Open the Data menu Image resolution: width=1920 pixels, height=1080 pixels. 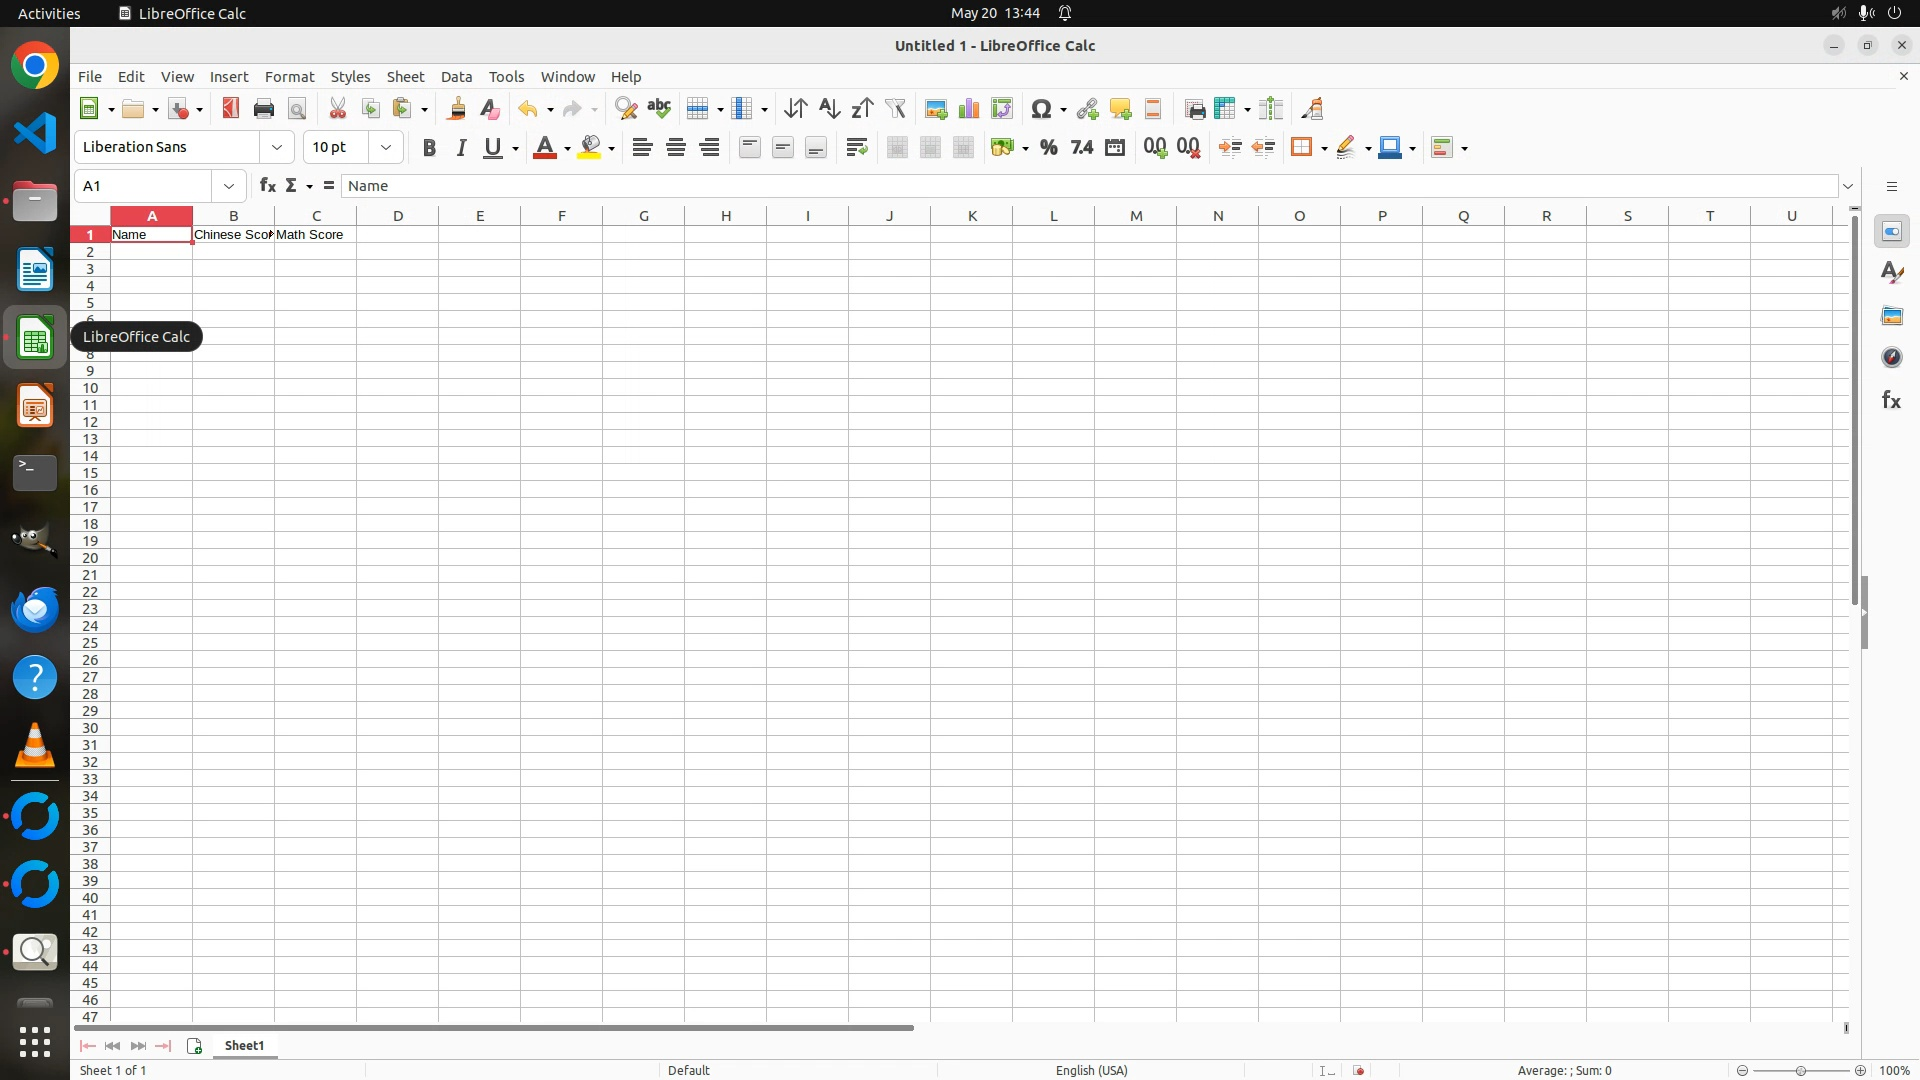point(456,77)
